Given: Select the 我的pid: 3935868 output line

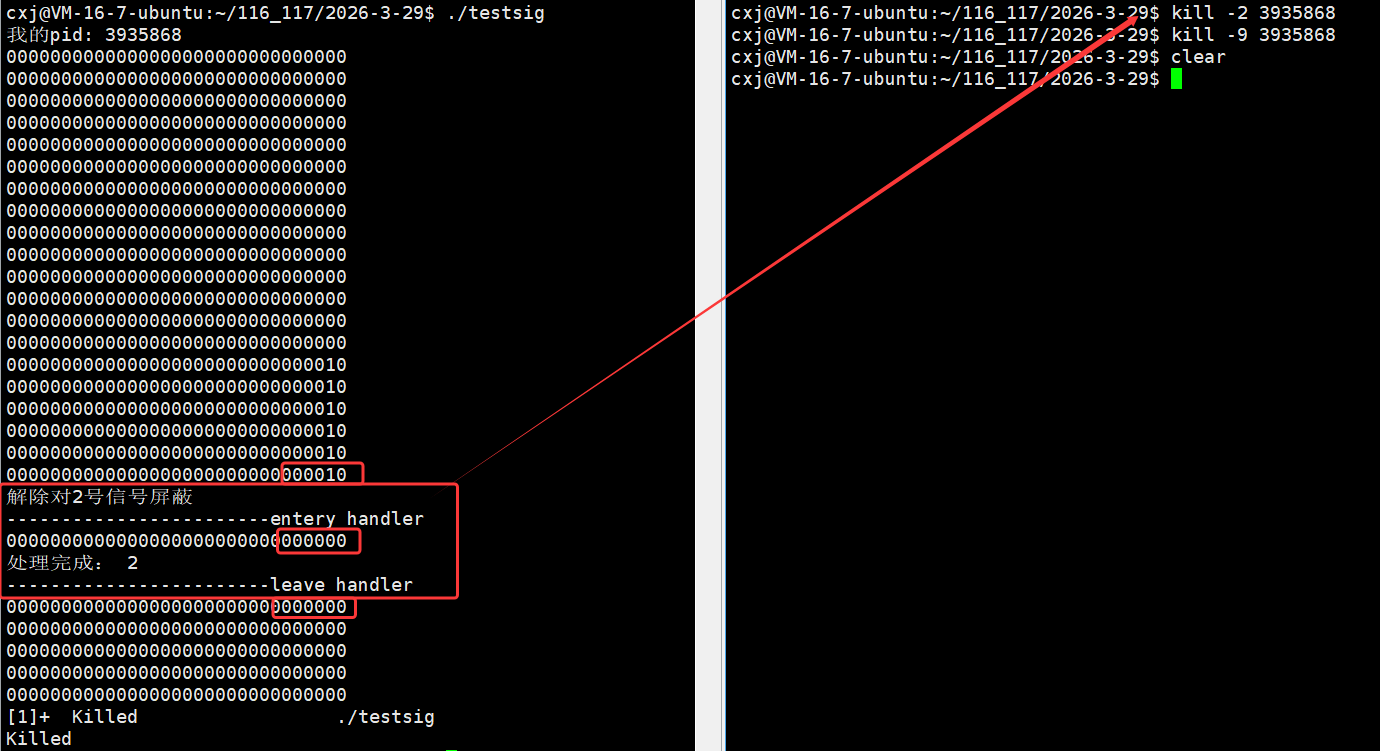Looking at the screenshot, I should (94, 35).
